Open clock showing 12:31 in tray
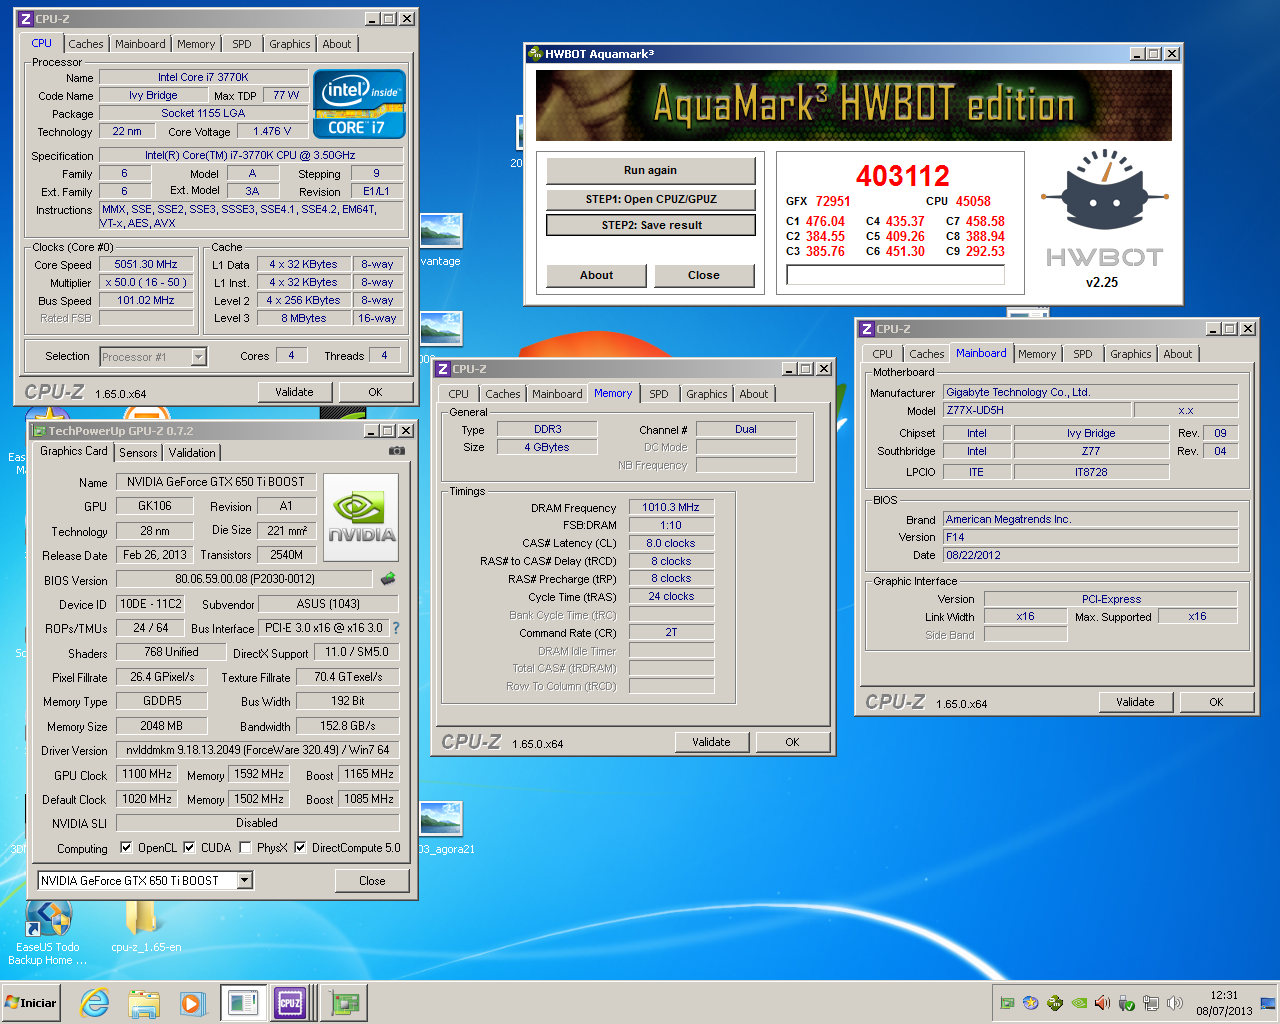 coord(1224,1003)
